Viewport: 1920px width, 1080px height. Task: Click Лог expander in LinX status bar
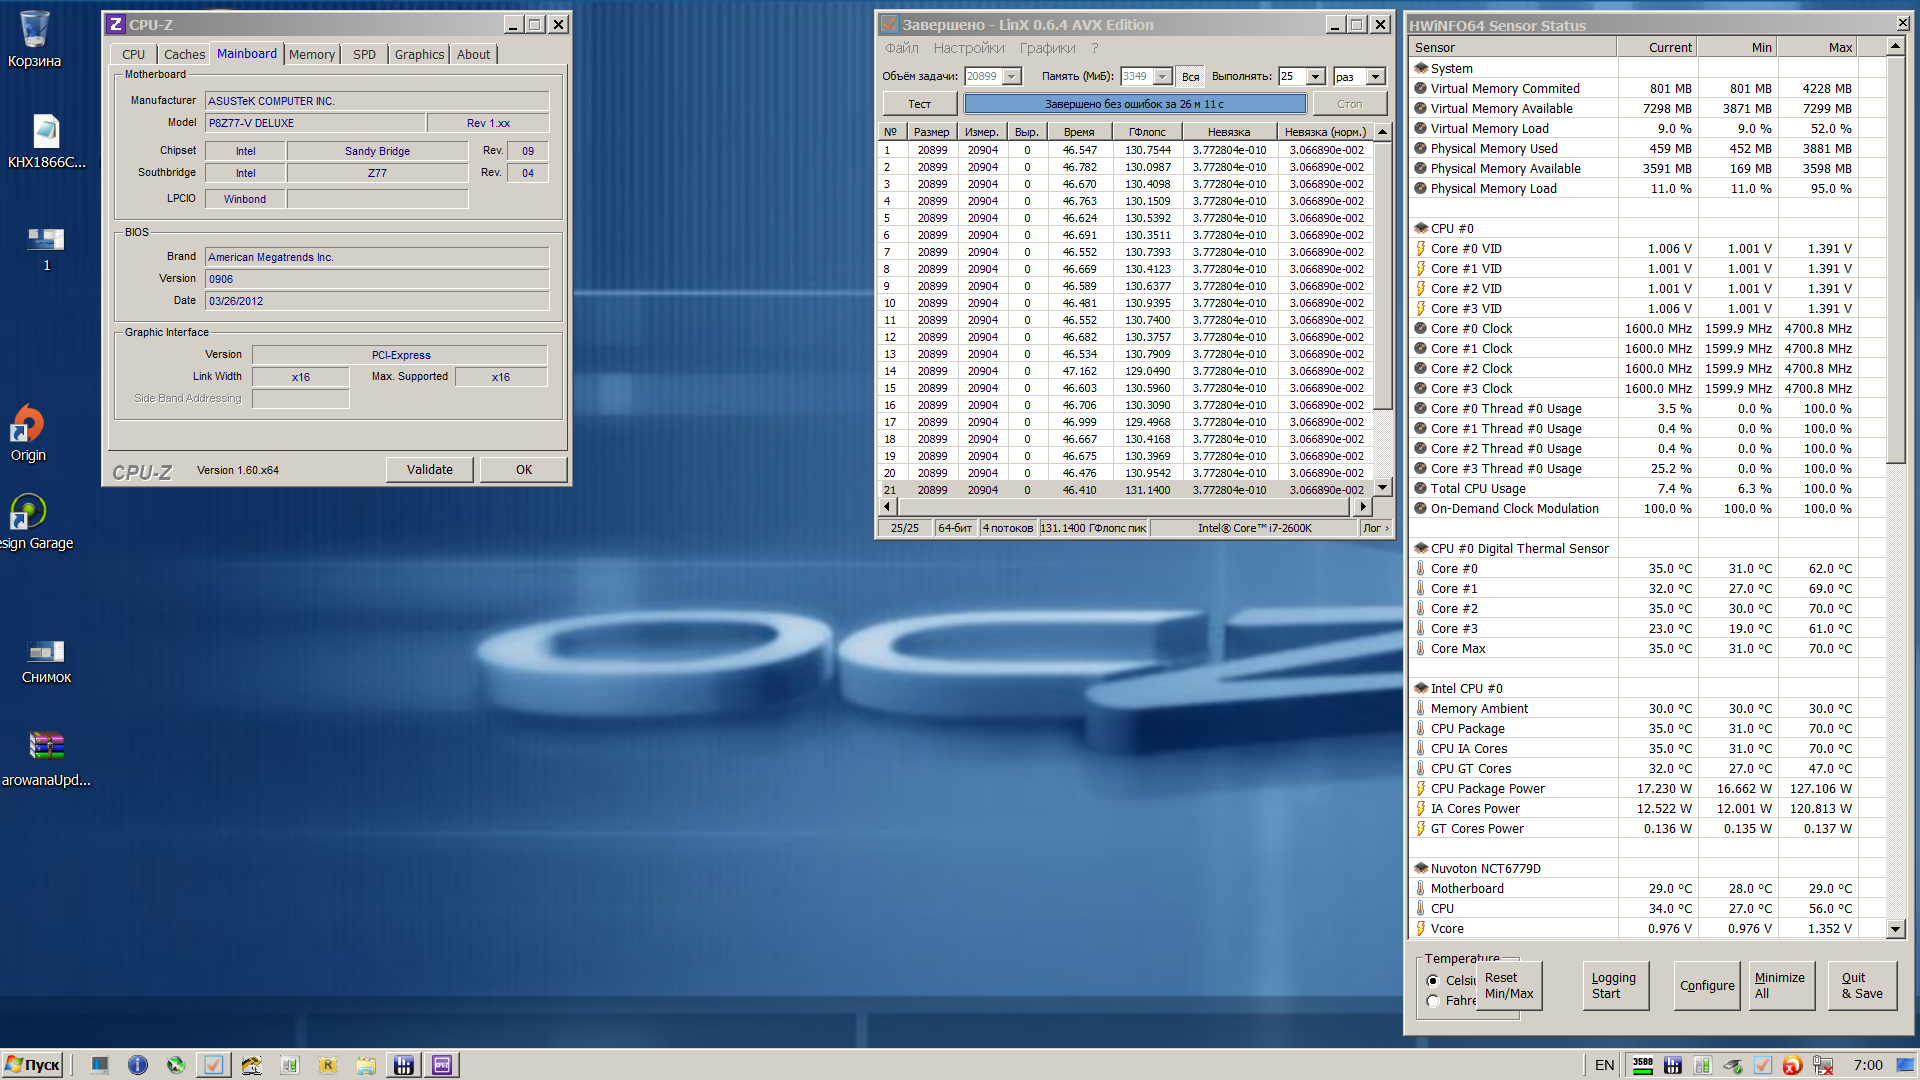[1376, 528]
